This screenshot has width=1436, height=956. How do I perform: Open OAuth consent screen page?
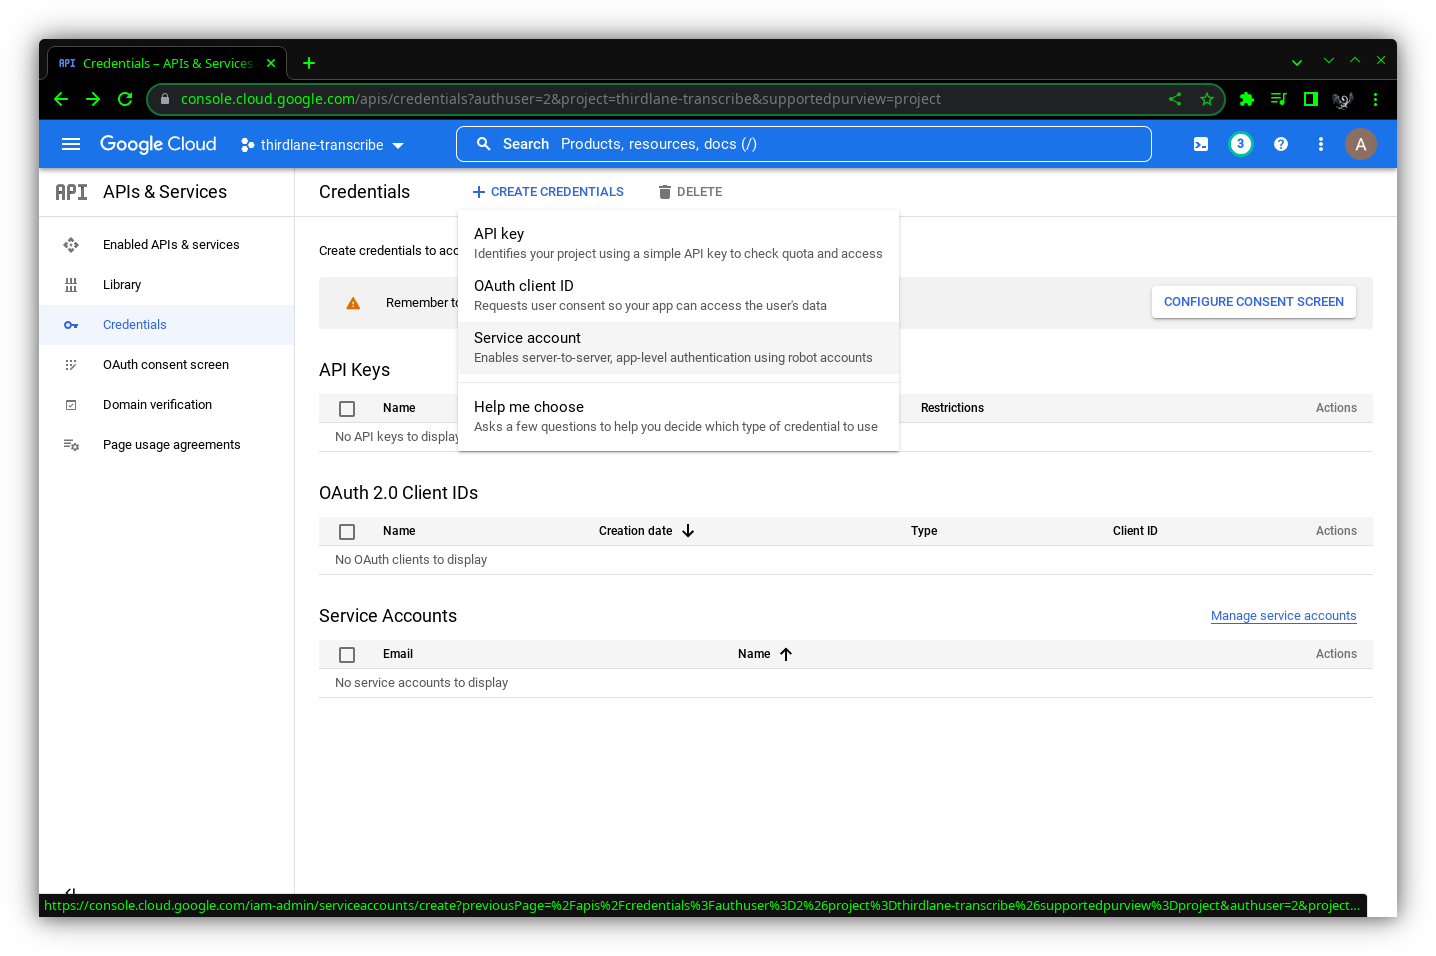click(x=166, y=365)
